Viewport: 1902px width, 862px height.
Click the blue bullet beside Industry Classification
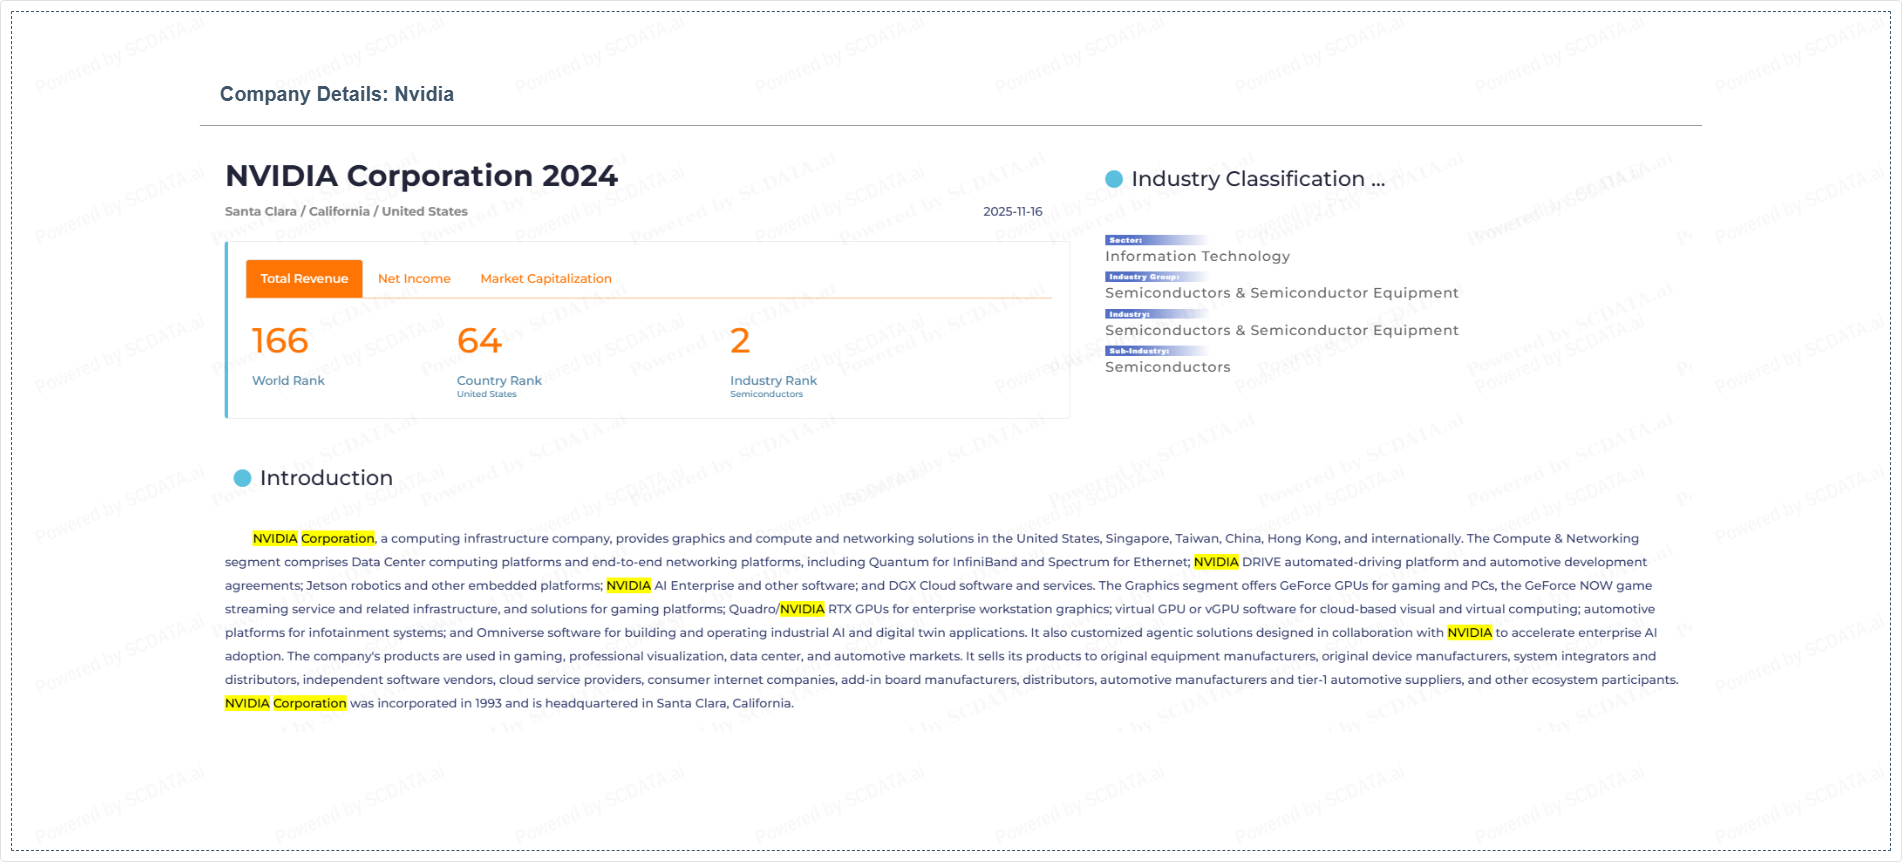(1114, 179)
